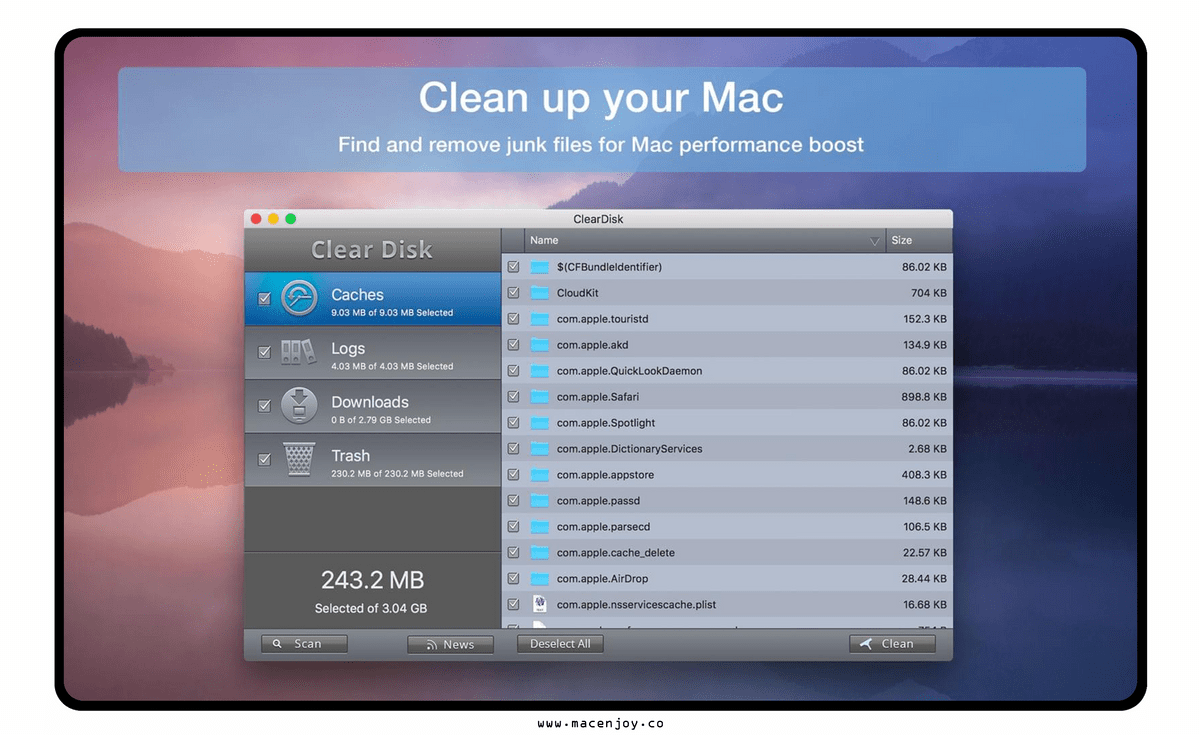This screenshot has height=735, width=1200.
Task: Toggle sort arrow in Name column header
Action: pos(875,241)
